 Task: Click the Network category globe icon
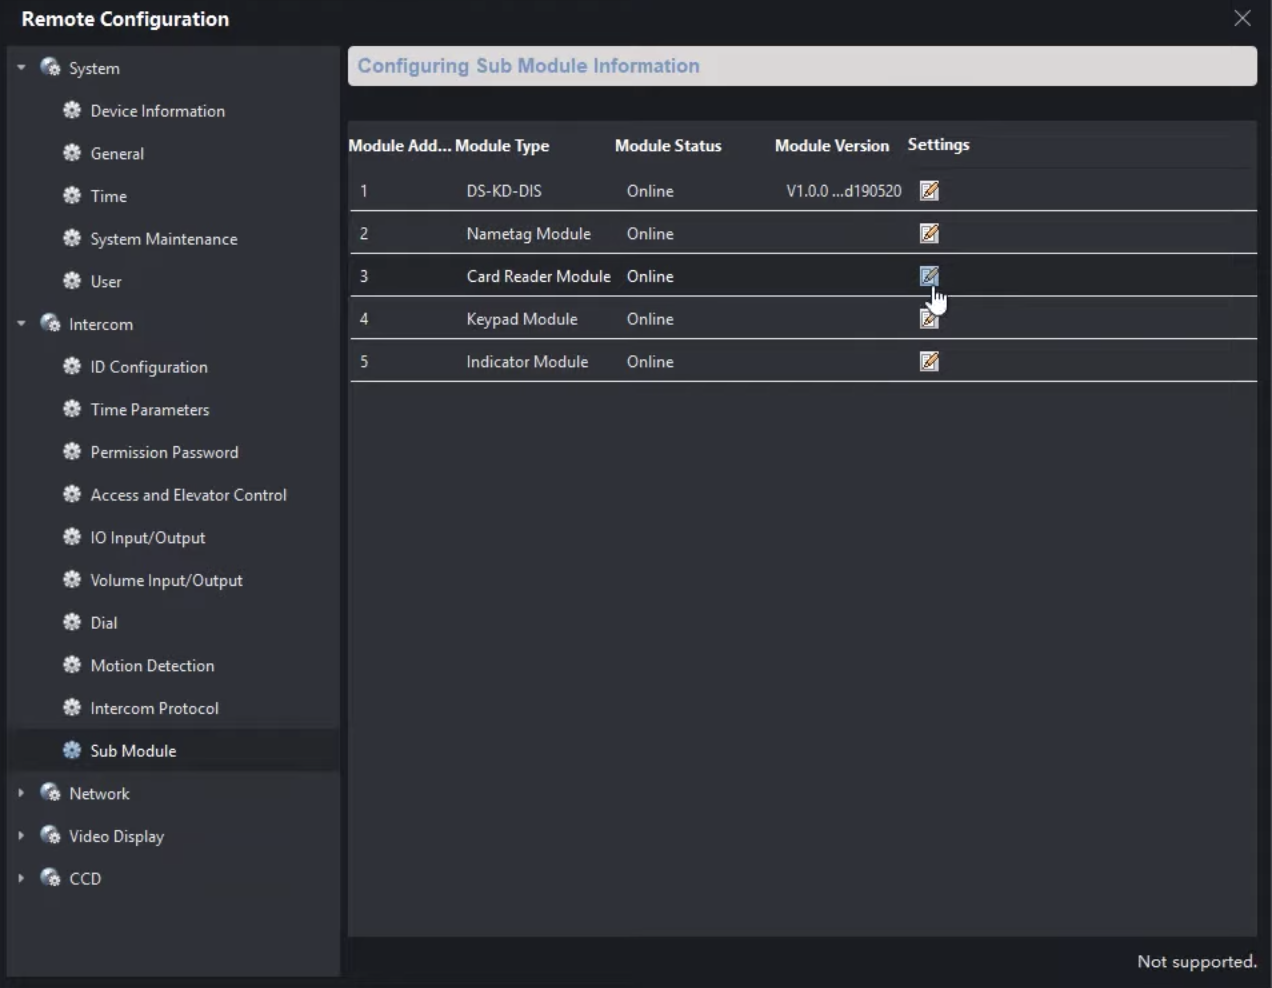[x=50, y=793]
